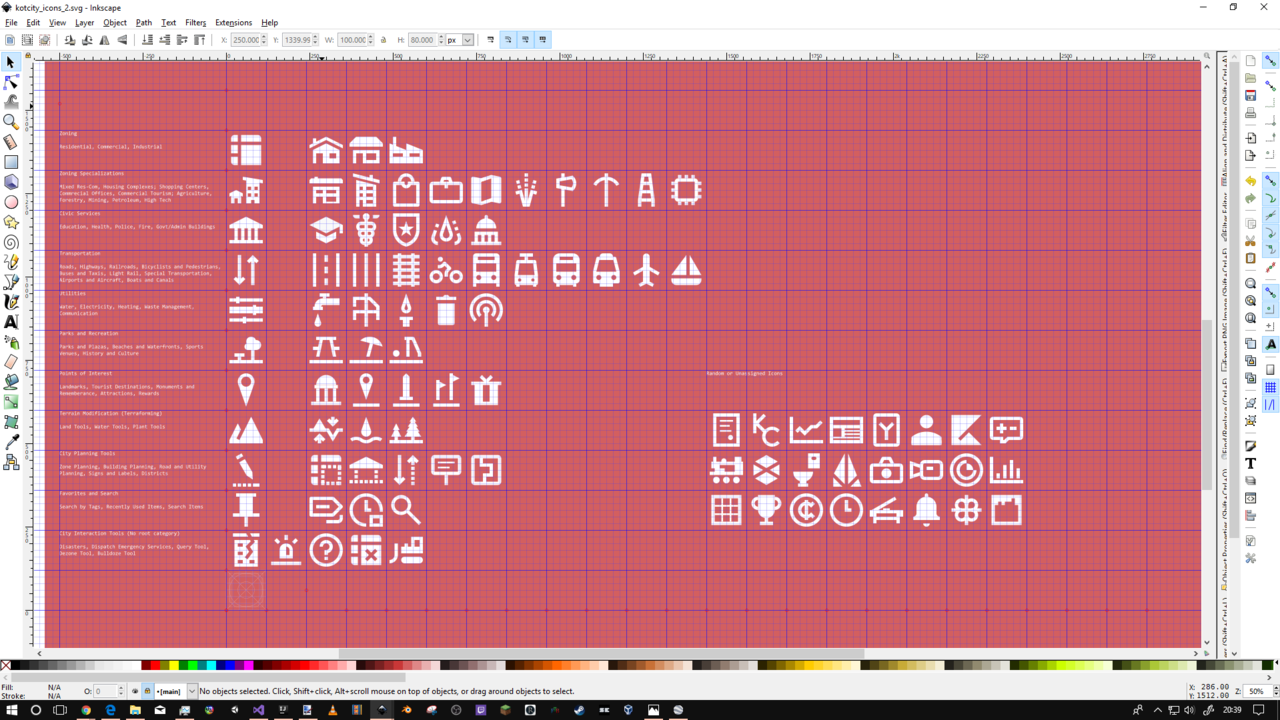The image size is (1280, 720).
Task: Select the Spiral tool
Action: pos(11,242)
